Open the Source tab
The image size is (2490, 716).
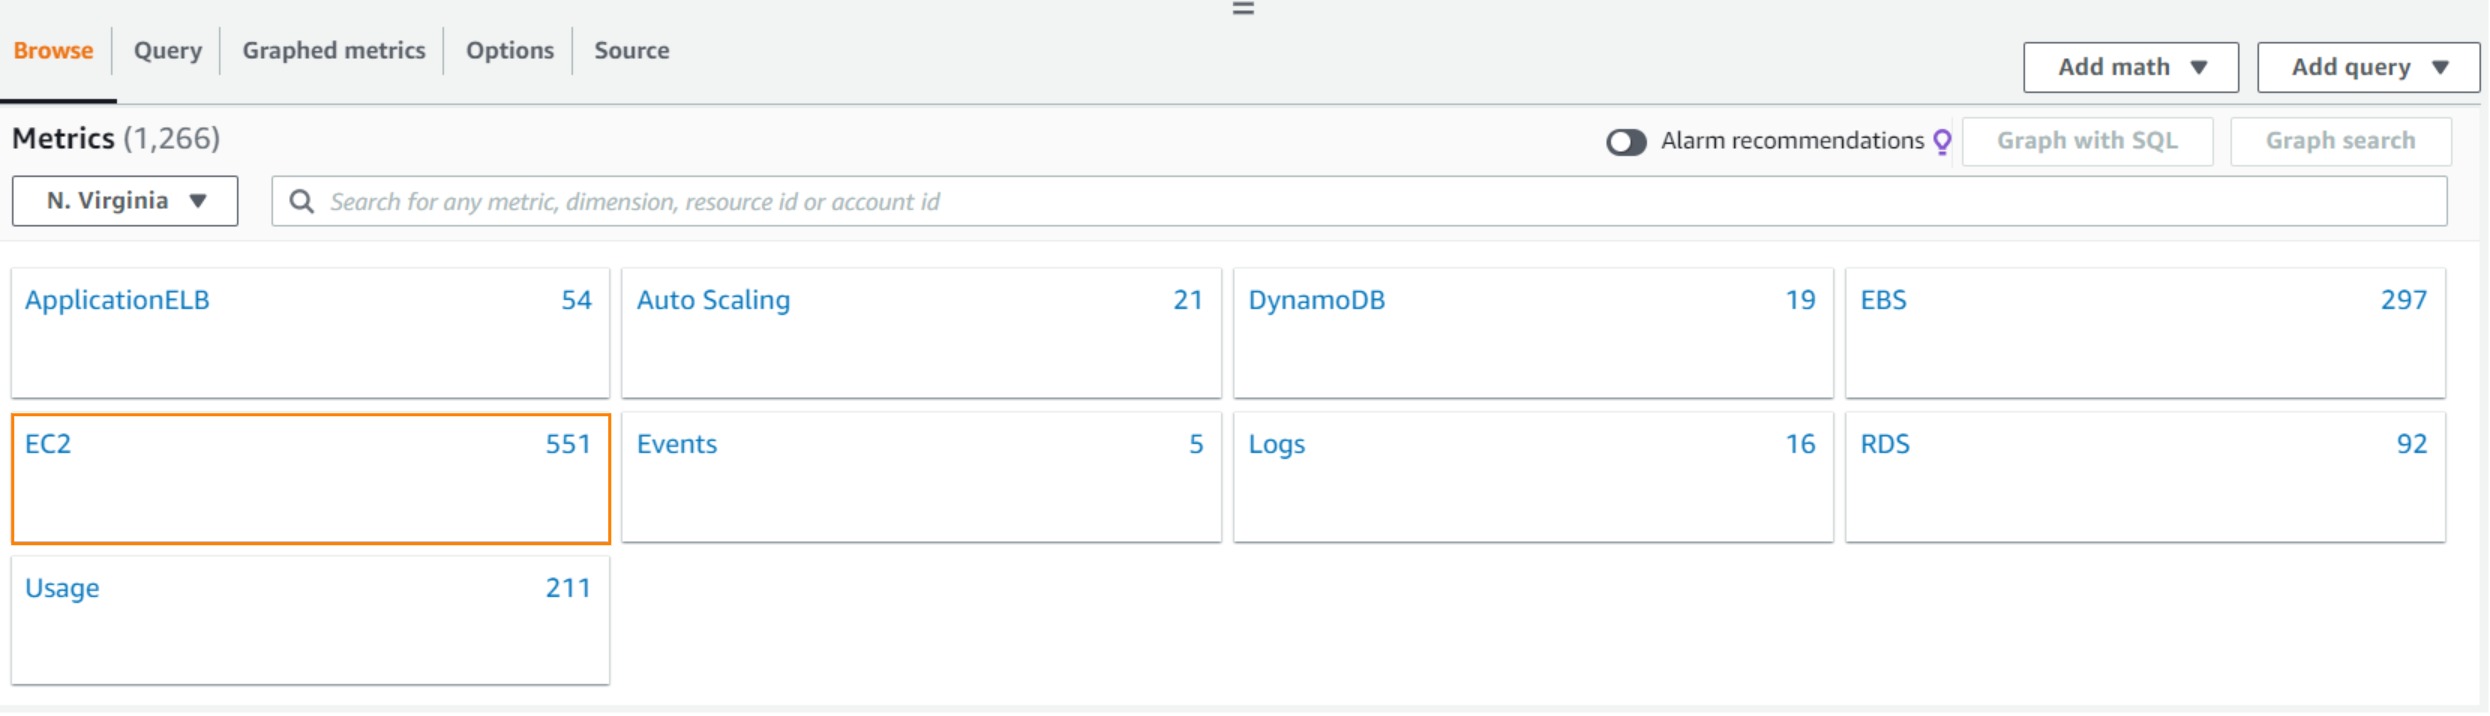pos(631,50)
